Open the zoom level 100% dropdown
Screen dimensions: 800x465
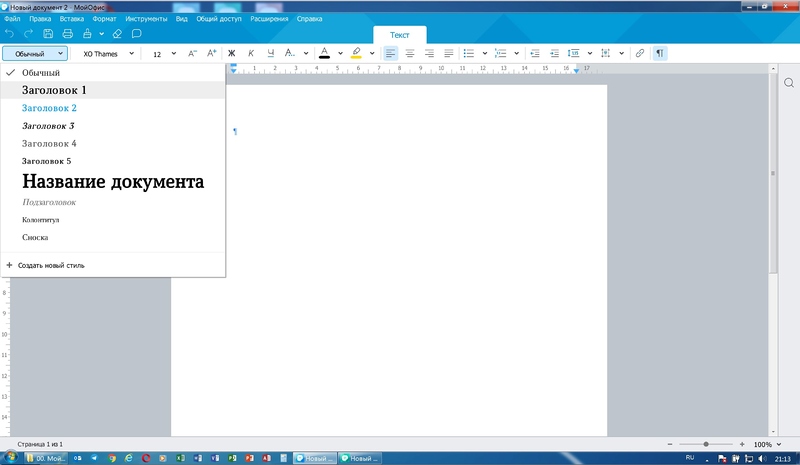tap(767, 444)
